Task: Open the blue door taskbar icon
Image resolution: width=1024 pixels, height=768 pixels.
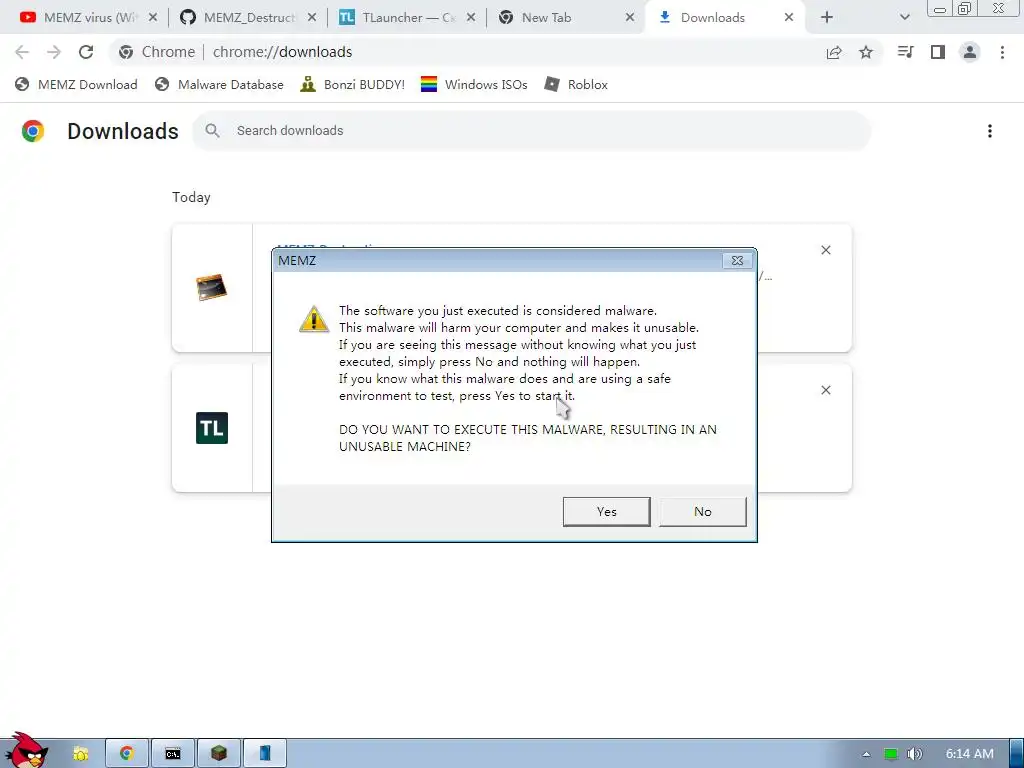Action: tap(265, 754)
